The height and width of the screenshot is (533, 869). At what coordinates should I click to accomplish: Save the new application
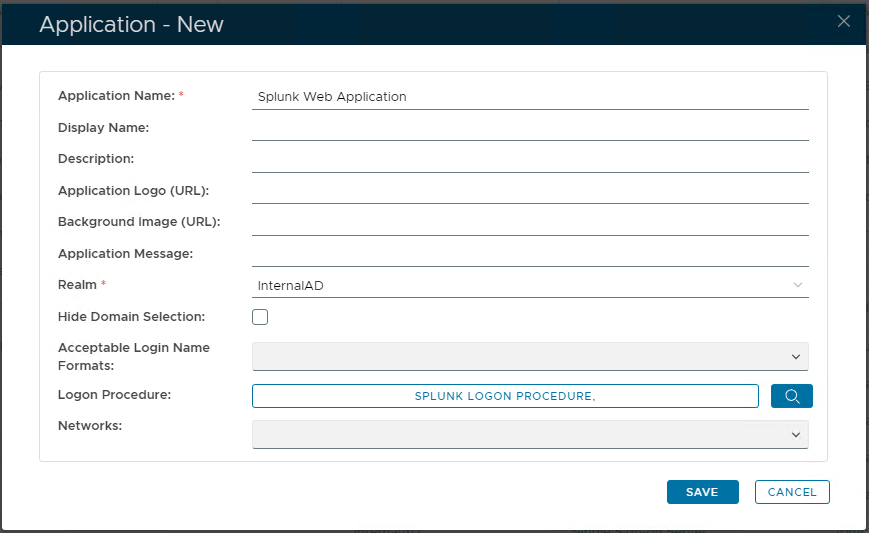click(702, 492)
